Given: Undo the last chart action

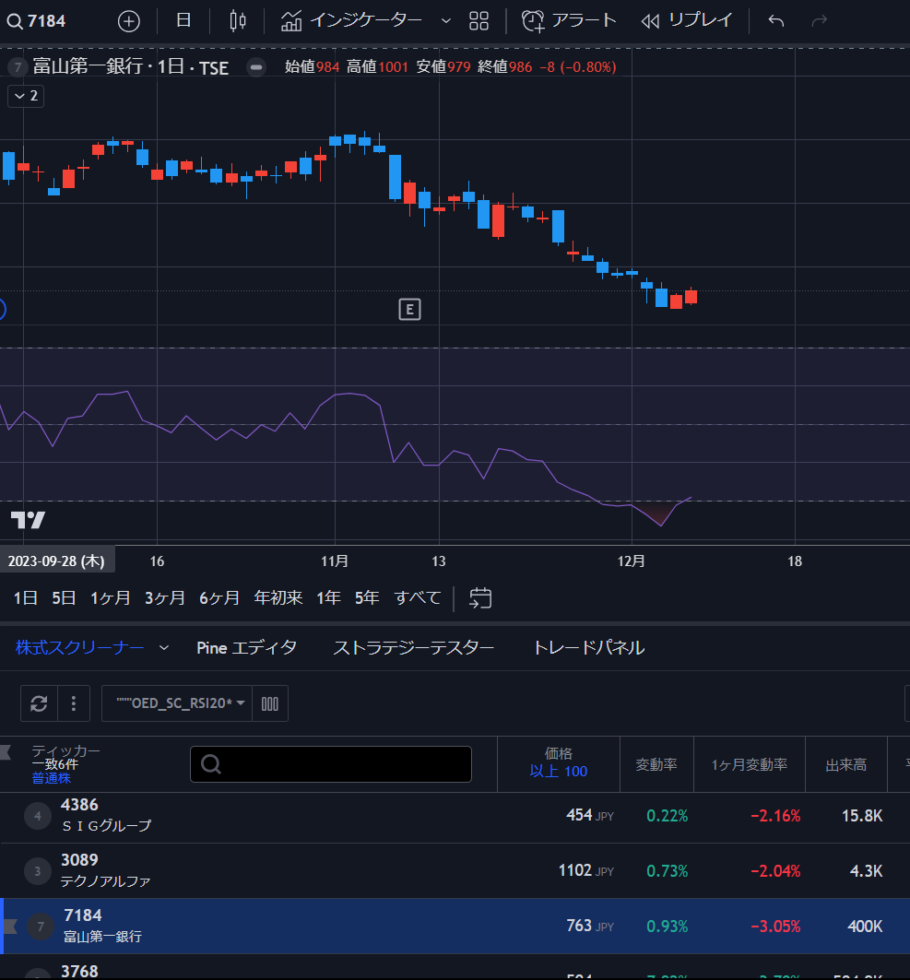Looking at the screenshot, I should (776, 21).
